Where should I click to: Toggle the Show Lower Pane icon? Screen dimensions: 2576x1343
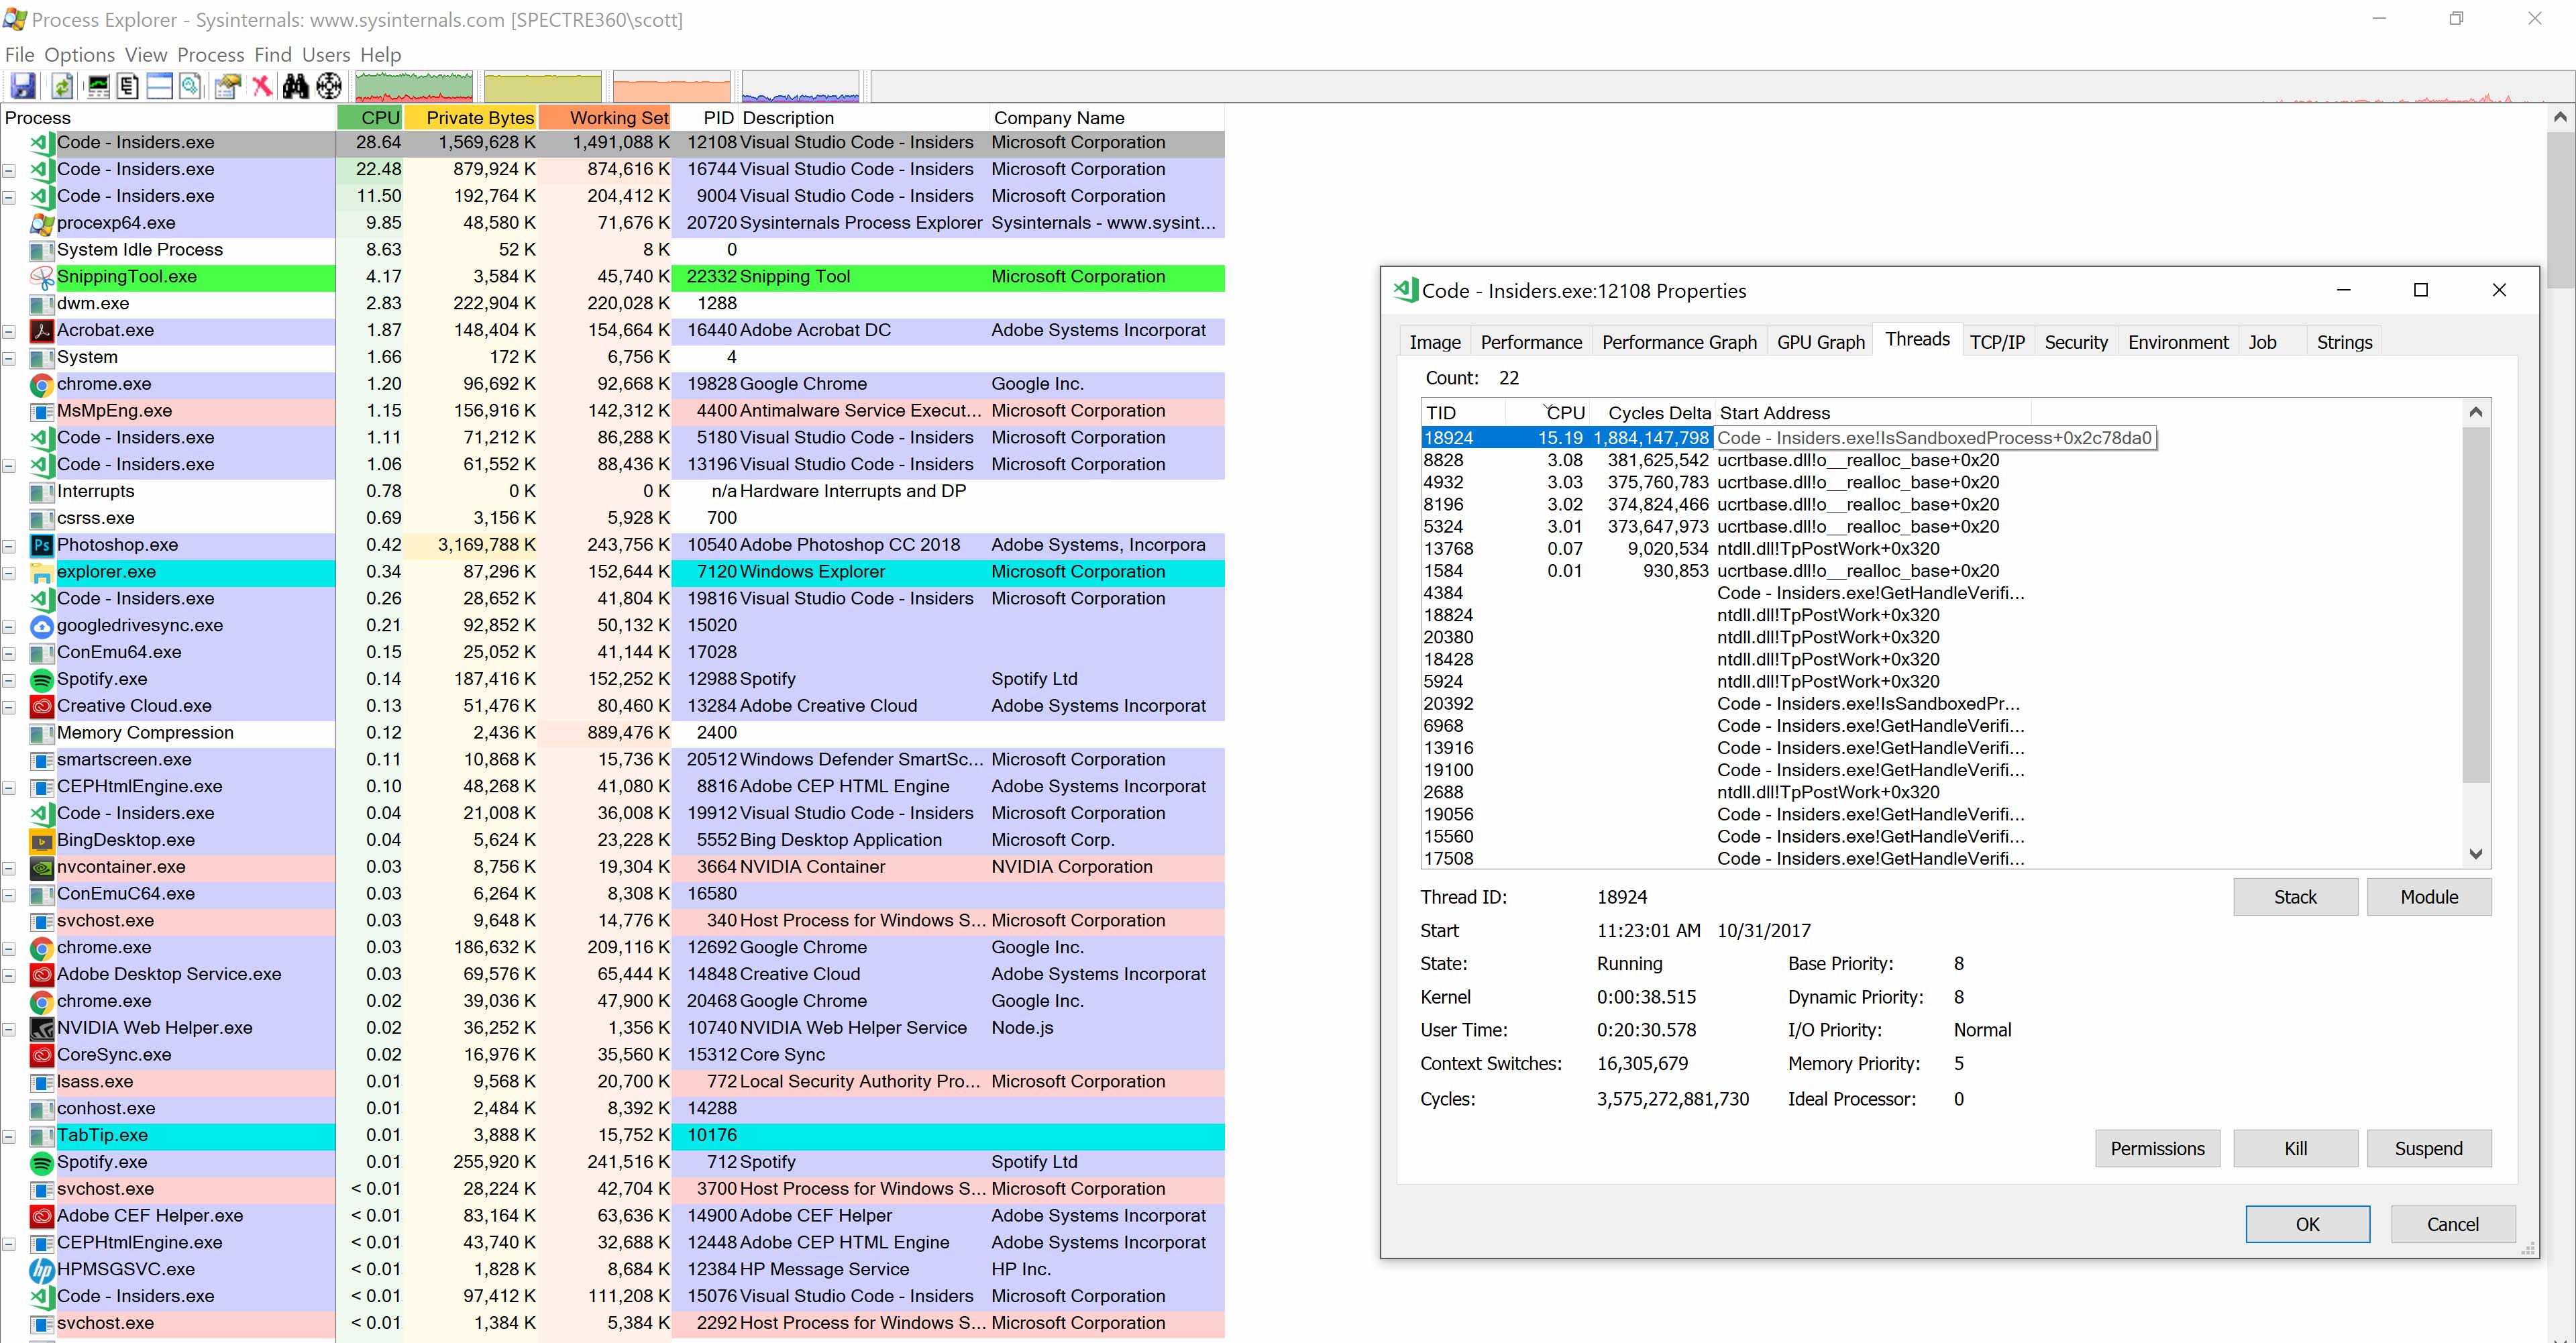(x=159, y=86)
